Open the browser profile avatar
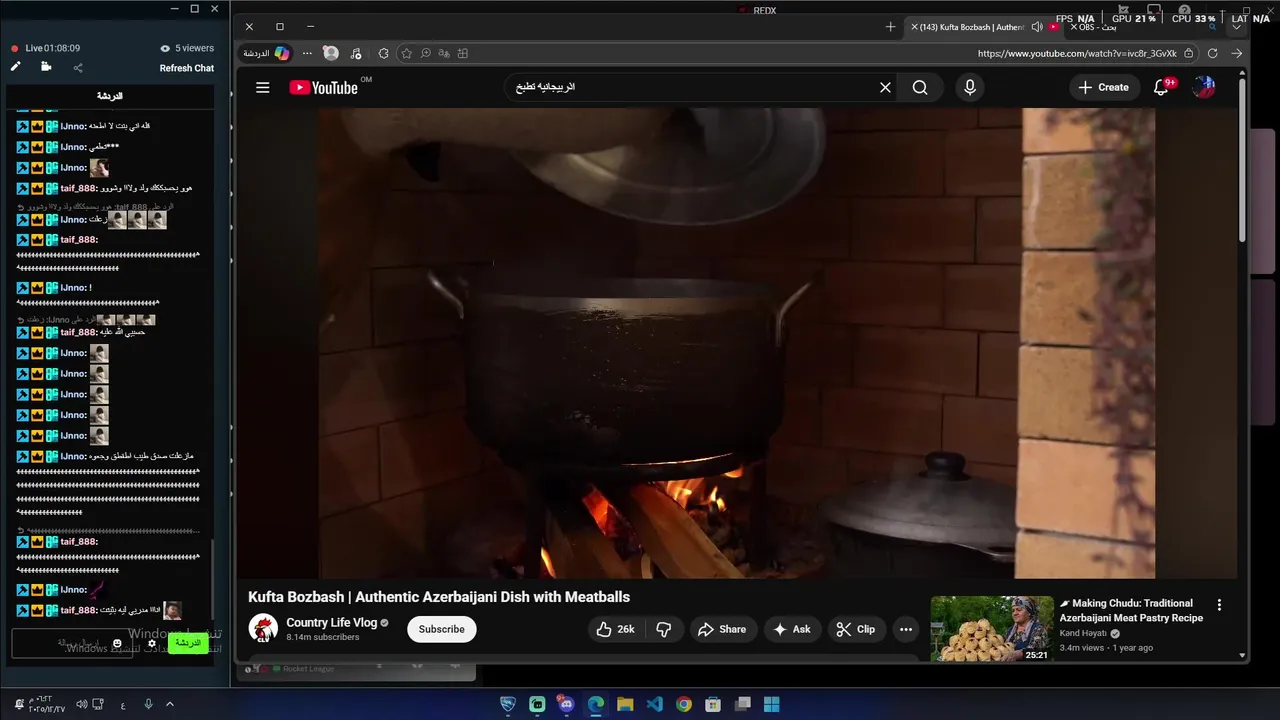This screenshot has width=1280, height=720. click(331, 53)
